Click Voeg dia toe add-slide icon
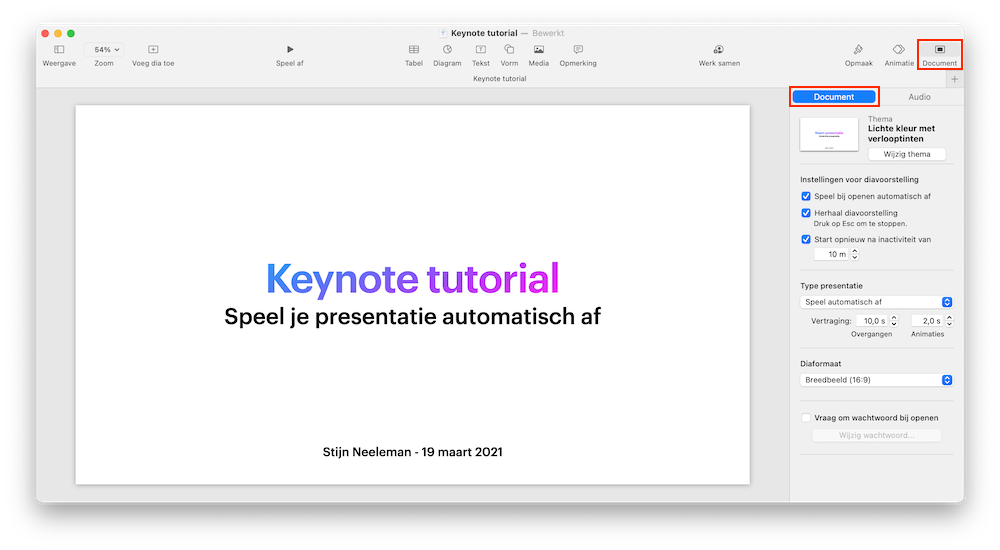The height and width of the screenshot is (550, 1000). click(153, 50)
